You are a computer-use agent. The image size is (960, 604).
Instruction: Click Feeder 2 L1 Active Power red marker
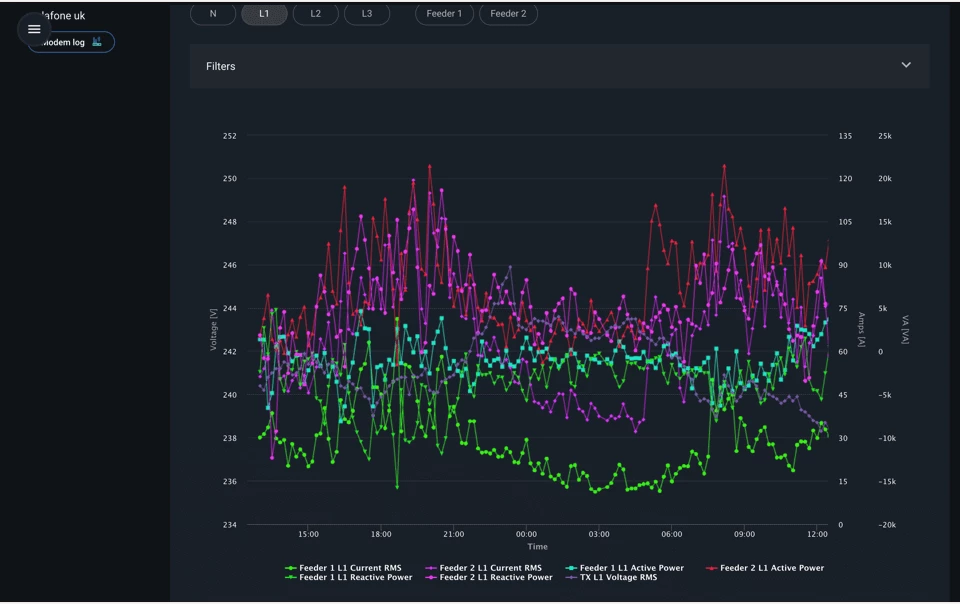point(712,568)
